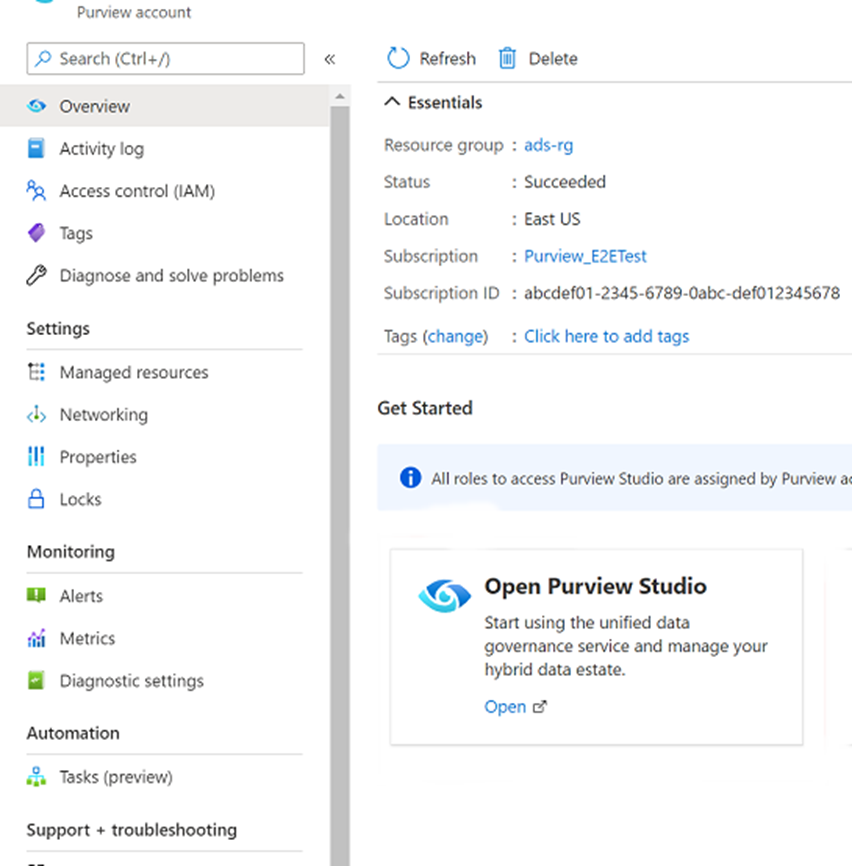Click the Diagnose wrench icon
852x866 pixels.
coord(36,275)
